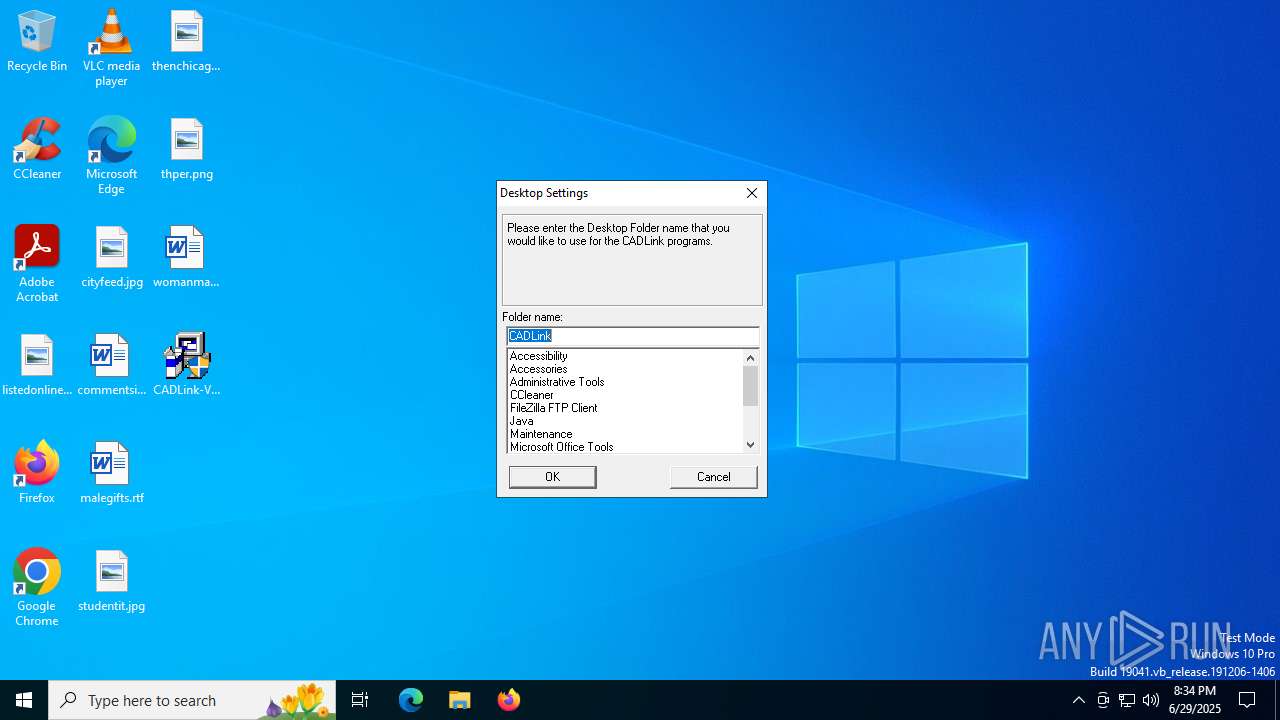Open Microsoft Edge from the taskbar

(411, 700)
